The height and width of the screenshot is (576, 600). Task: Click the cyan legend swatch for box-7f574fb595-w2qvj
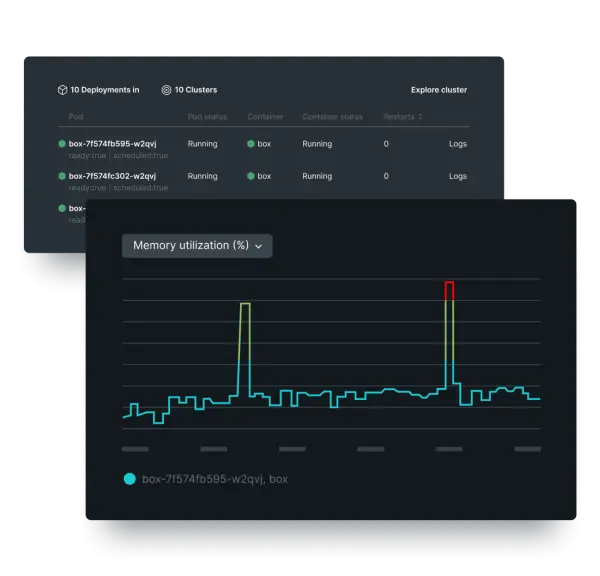130,479
